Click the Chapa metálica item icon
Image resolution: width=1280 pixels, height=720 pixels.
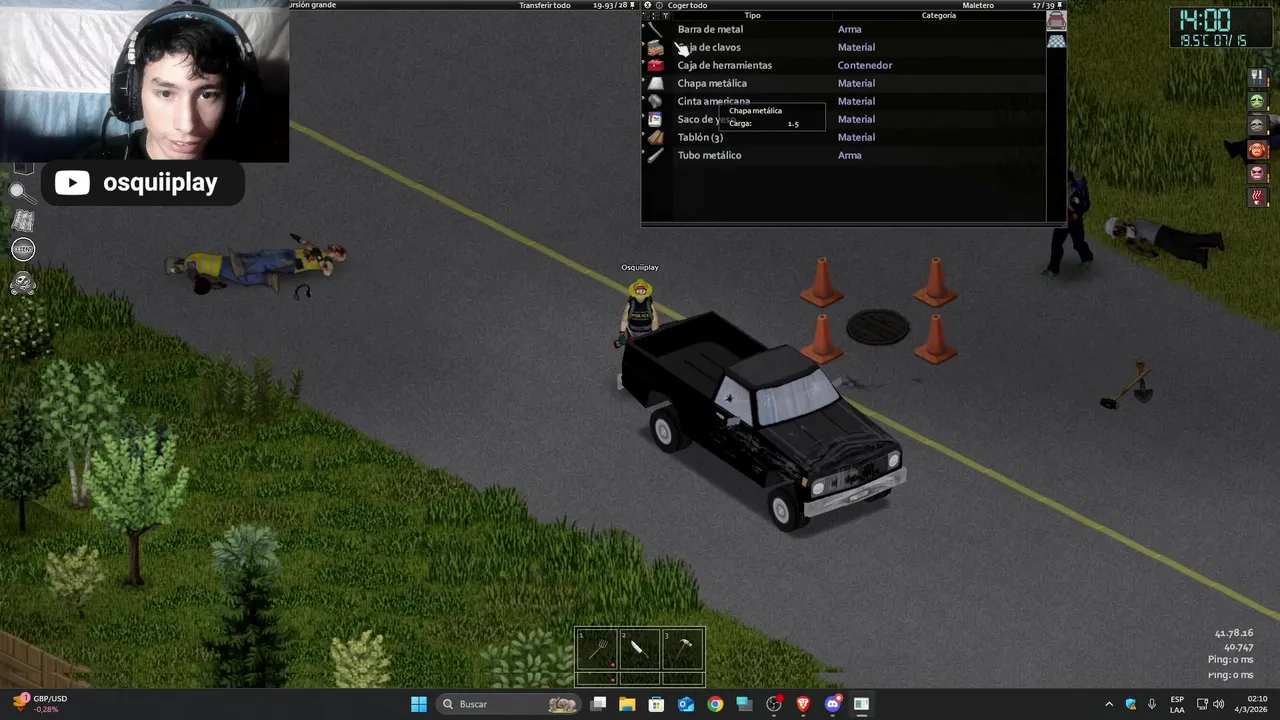click(x=655, y=83)
